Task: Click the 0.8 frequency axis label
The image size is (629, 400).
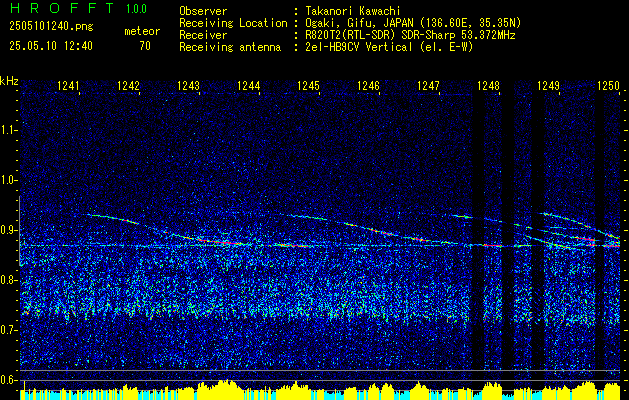Action: pyautogui.click(x=9, y=280)
